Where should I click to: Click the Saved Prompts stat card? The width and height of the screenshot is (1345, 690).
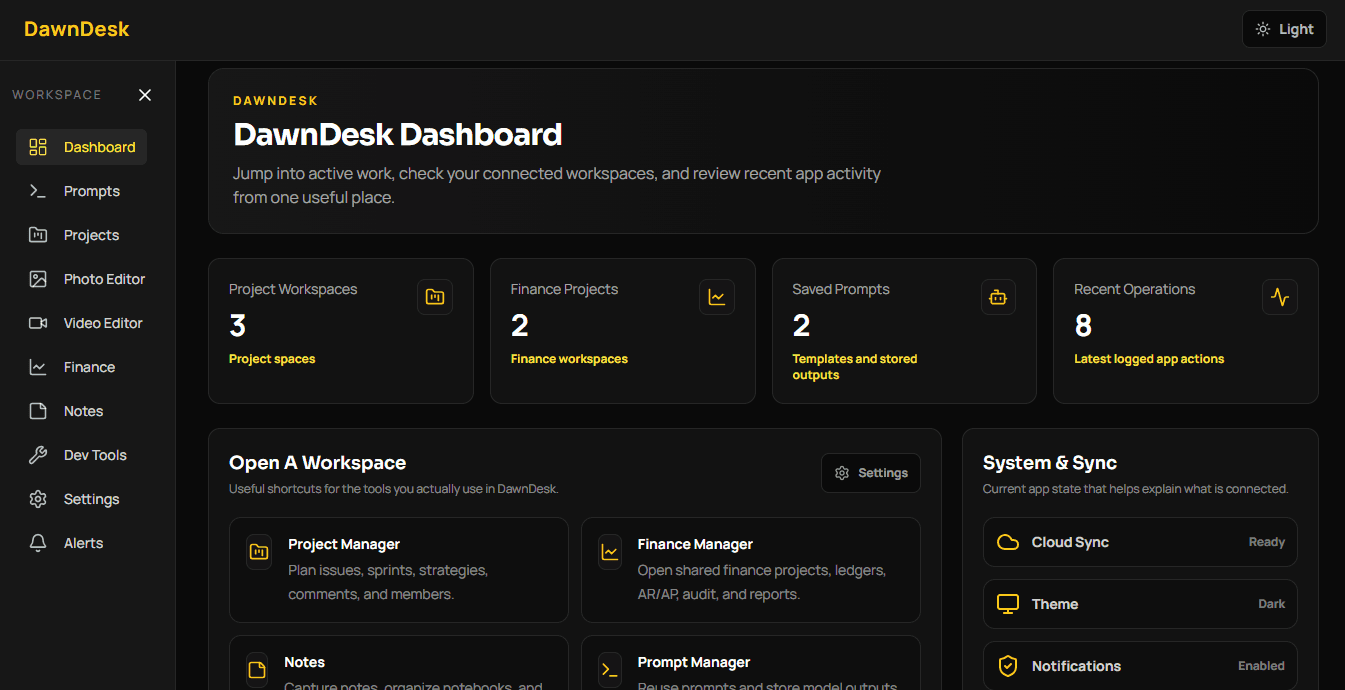point(904,331)
